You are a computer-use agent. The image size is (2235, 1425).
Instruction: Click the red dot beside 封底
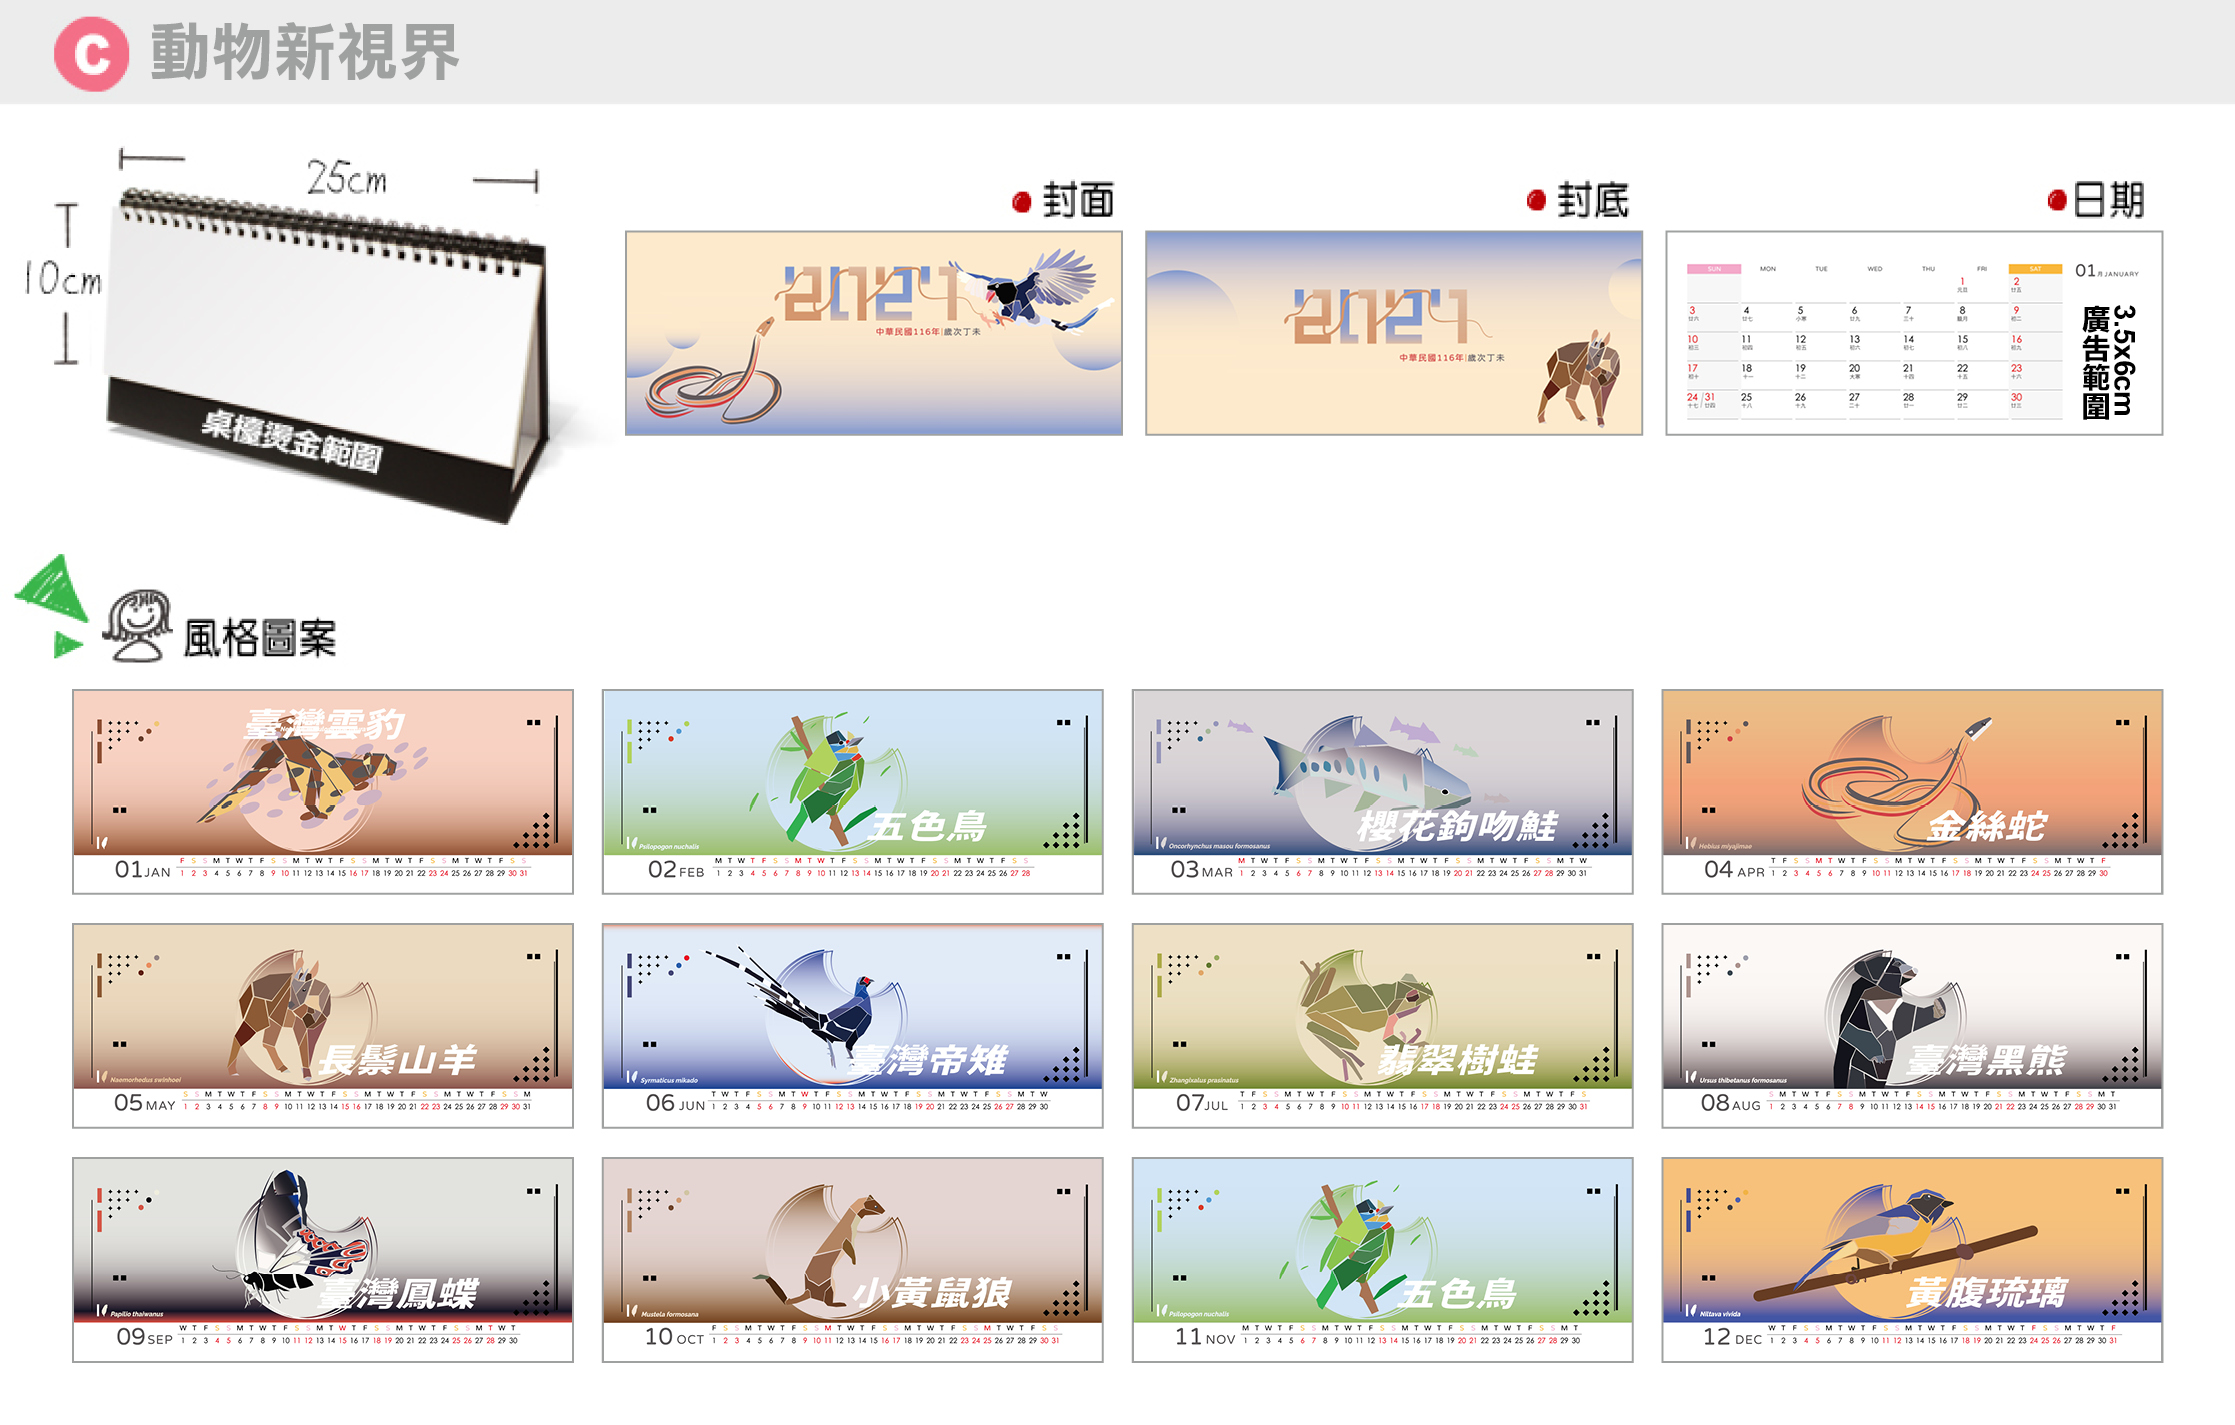pyautogui.click(x=1537, y=200)
